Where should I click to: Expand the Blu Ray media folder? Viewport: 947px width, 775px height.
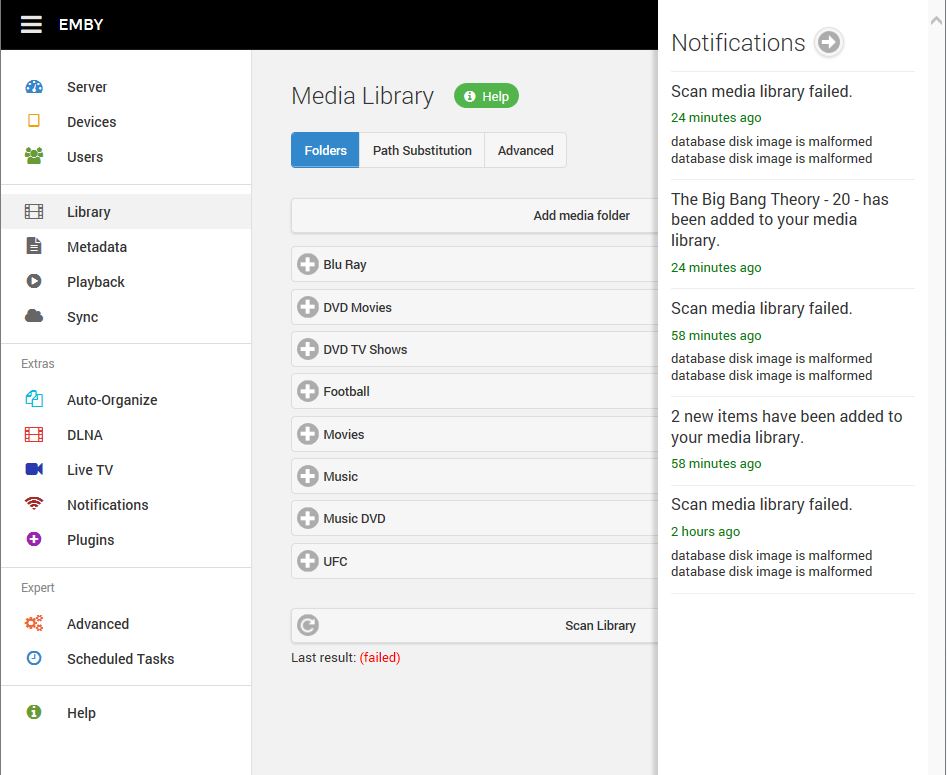[308, 265]
